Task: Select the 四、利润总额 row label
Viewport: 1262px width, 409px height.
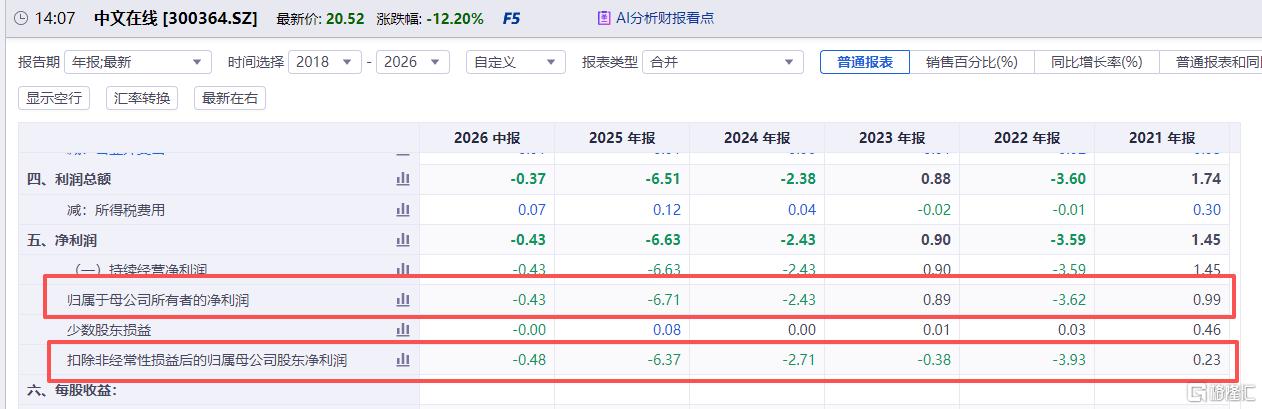Action: (68, 179)
